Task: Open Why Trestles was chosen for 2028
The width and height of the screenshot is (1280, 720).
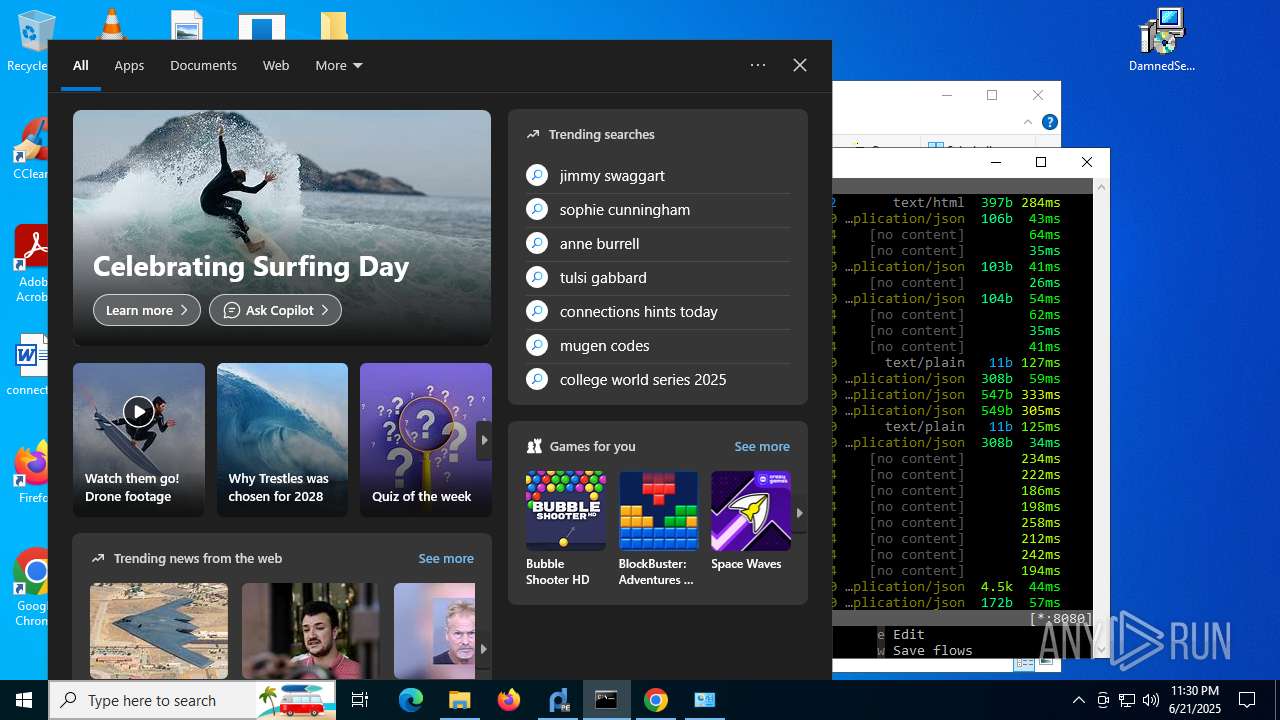Action: click(x=282, y=440)
